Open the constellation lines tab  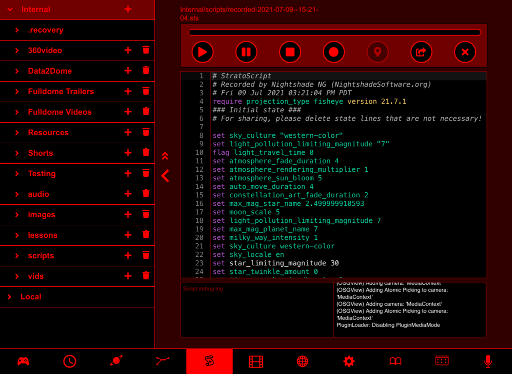[163, 361]
